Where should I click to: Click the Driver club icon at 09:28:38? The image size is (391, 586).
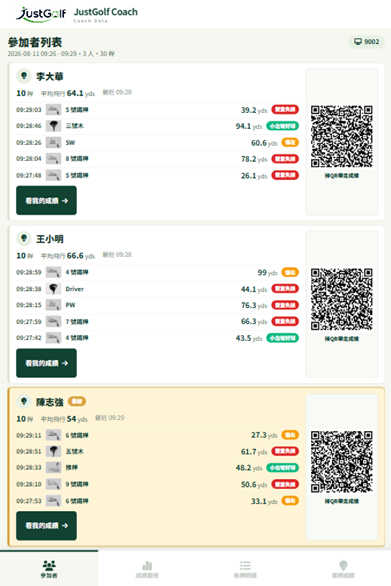point(53,289)
